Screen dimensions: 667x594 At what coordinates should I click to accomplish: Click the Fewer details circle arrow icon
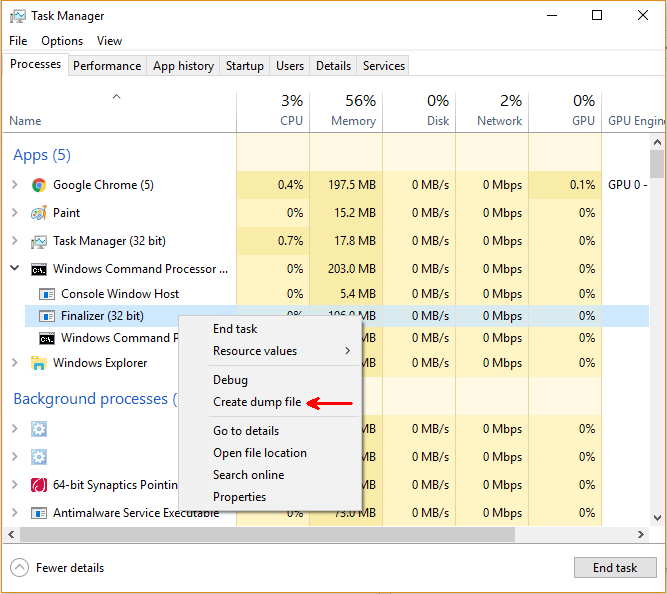tap(19, 568)
